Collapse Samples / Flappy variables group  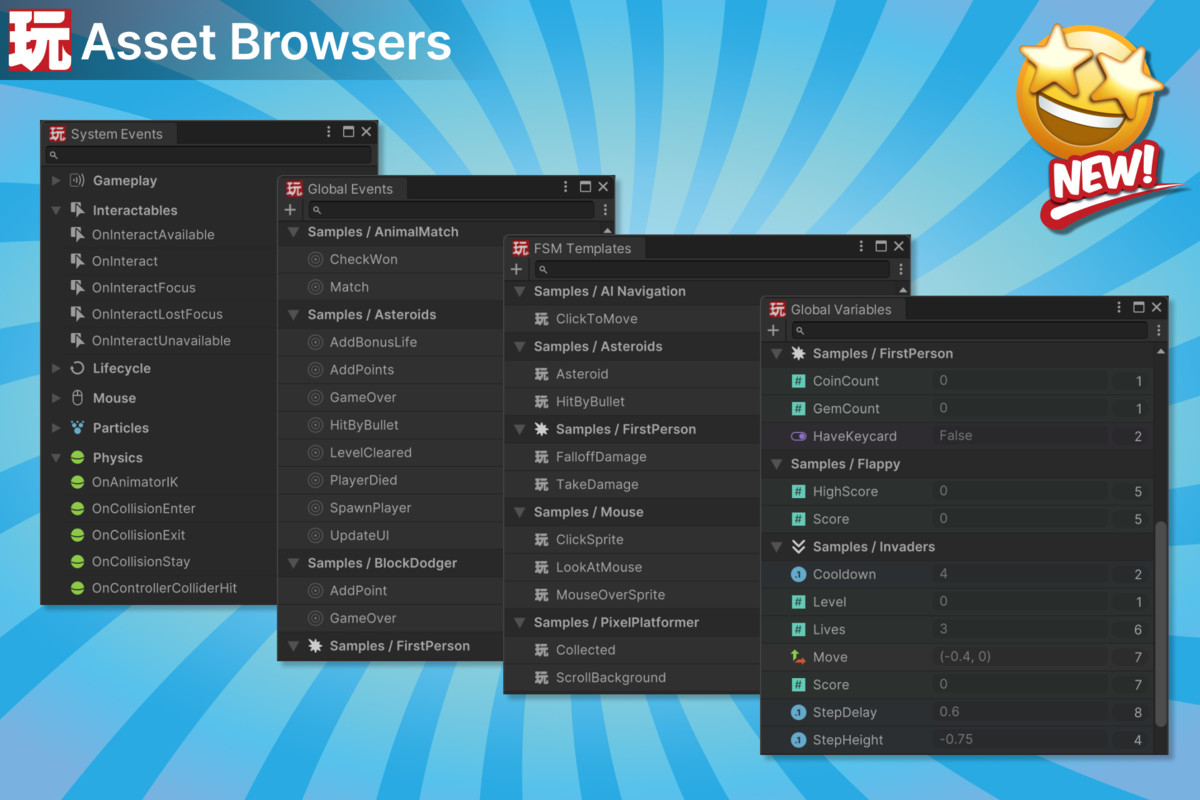776,464
